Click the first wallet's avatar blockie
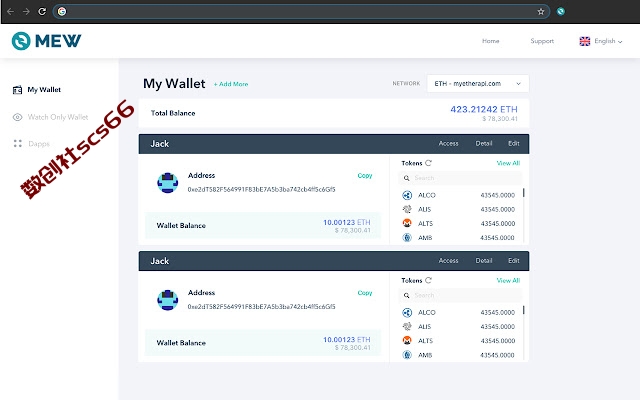Image resolution: width=640 pixels, height=400 pixels. click(x=168, y=183)
